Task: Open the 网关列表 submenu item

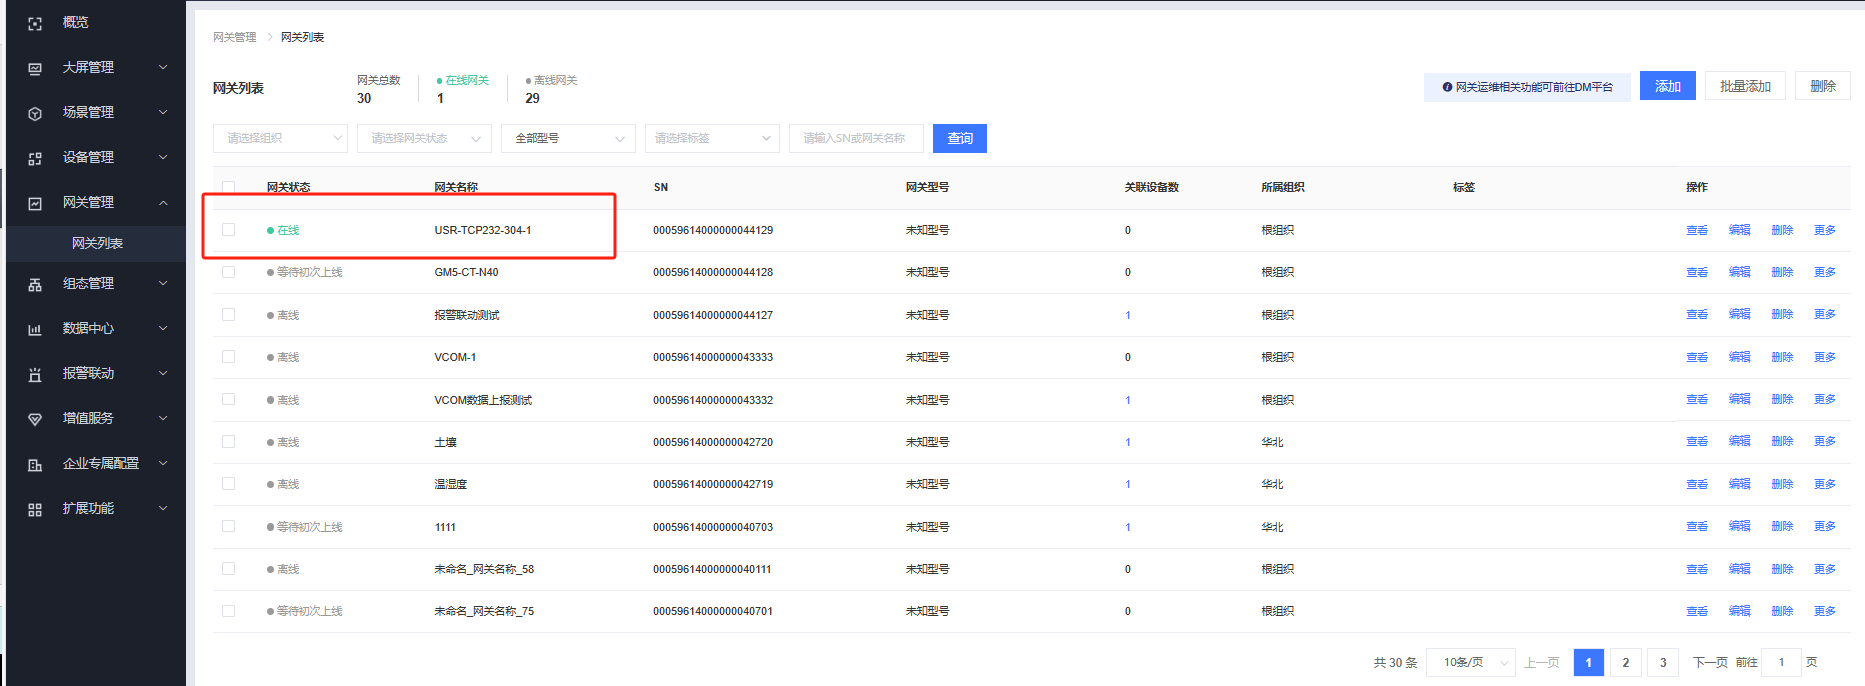Action: click(97, 243)
